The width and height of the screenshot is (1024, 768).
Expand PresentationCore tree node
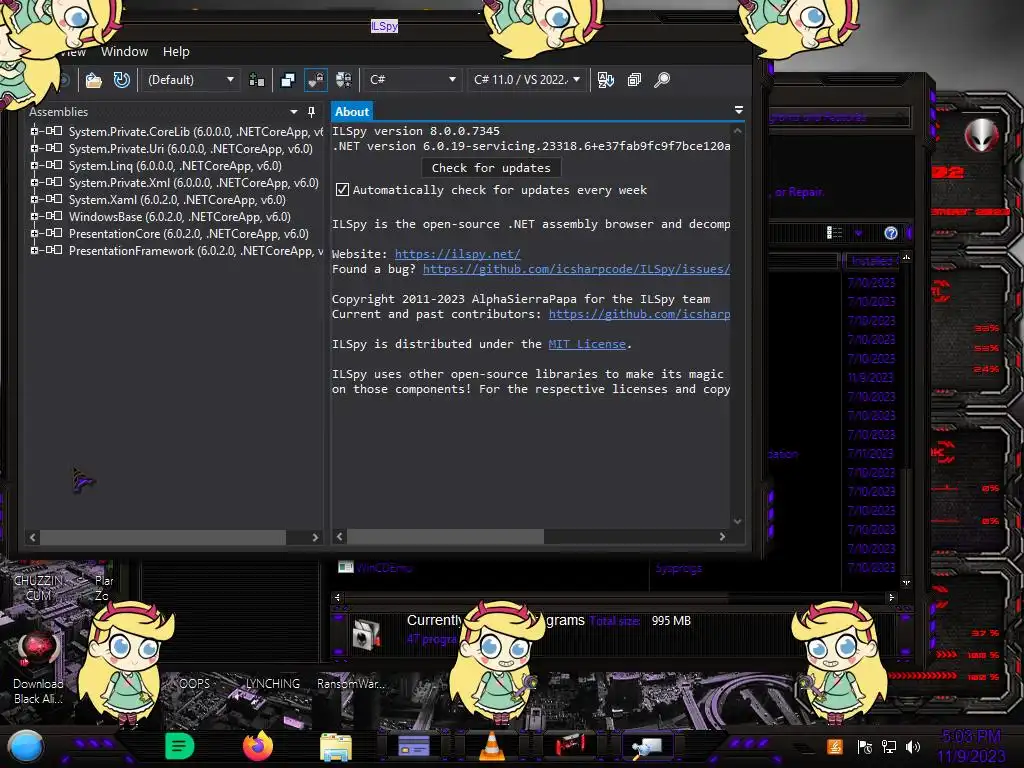point(34,233)
